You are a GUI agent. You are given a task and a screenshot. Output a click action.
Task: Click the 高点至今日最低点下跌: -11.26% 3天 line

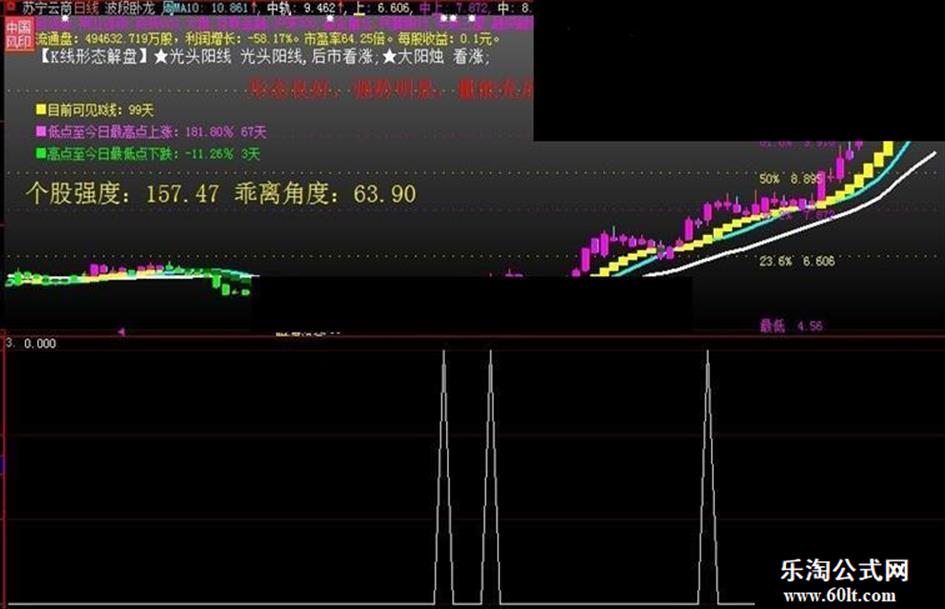(x=153, y=154)
